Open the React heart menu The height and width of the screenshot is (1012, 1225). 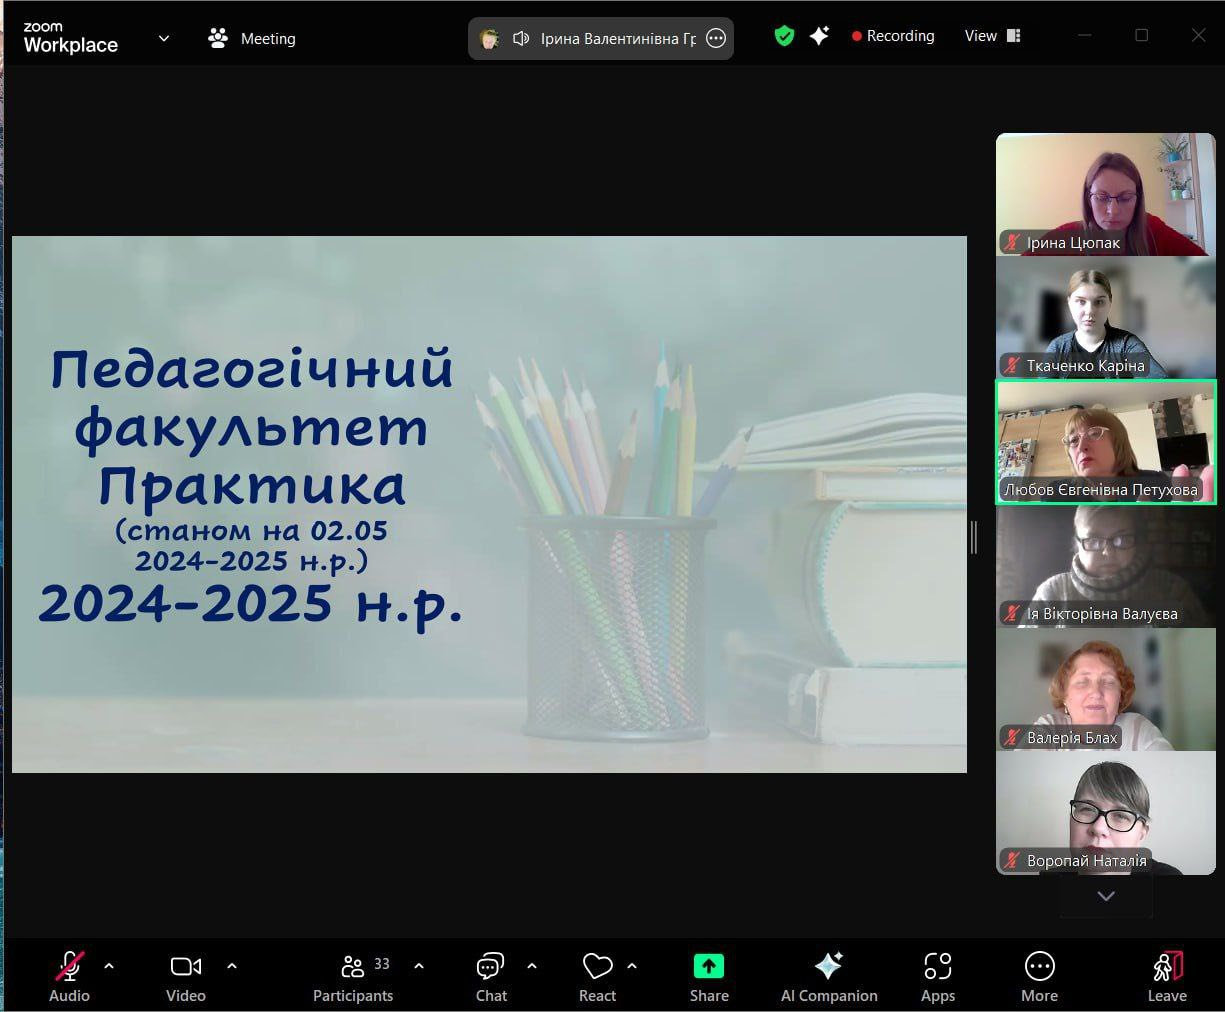pos(597,976)
